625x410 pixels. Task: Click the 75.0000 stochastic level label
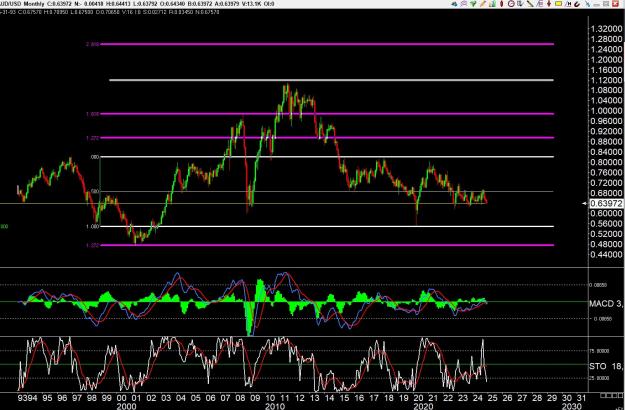(x=599, y=351)
